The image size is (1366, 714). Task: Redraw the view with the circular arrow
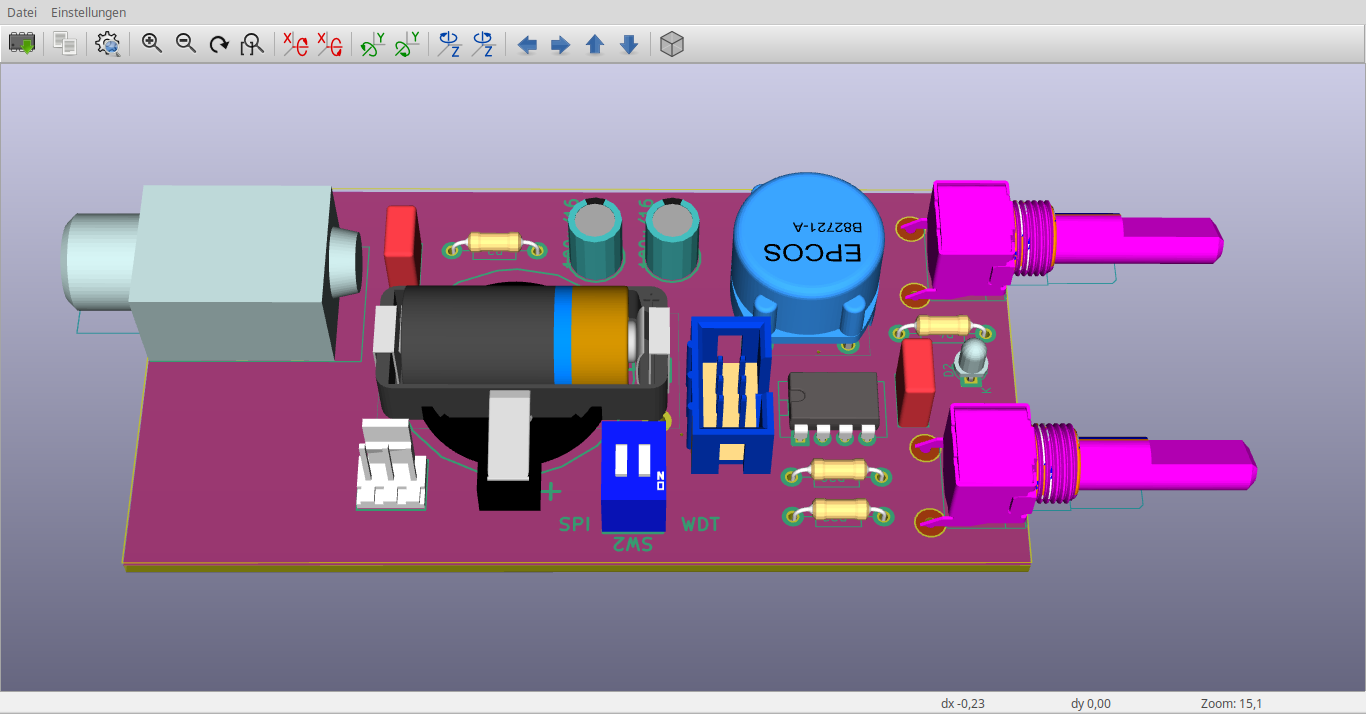coord(219,44)
